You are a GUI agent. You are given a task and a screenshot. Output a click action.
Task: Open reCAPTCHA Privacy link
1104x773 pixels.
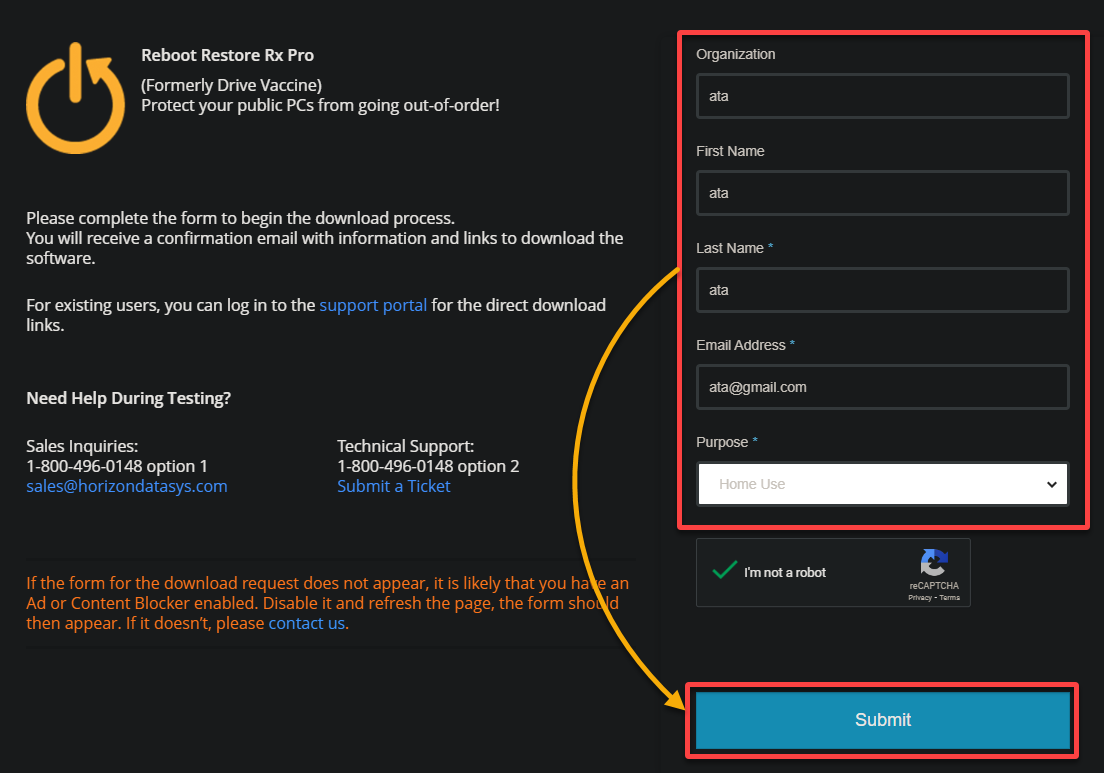tap(920, 598)
